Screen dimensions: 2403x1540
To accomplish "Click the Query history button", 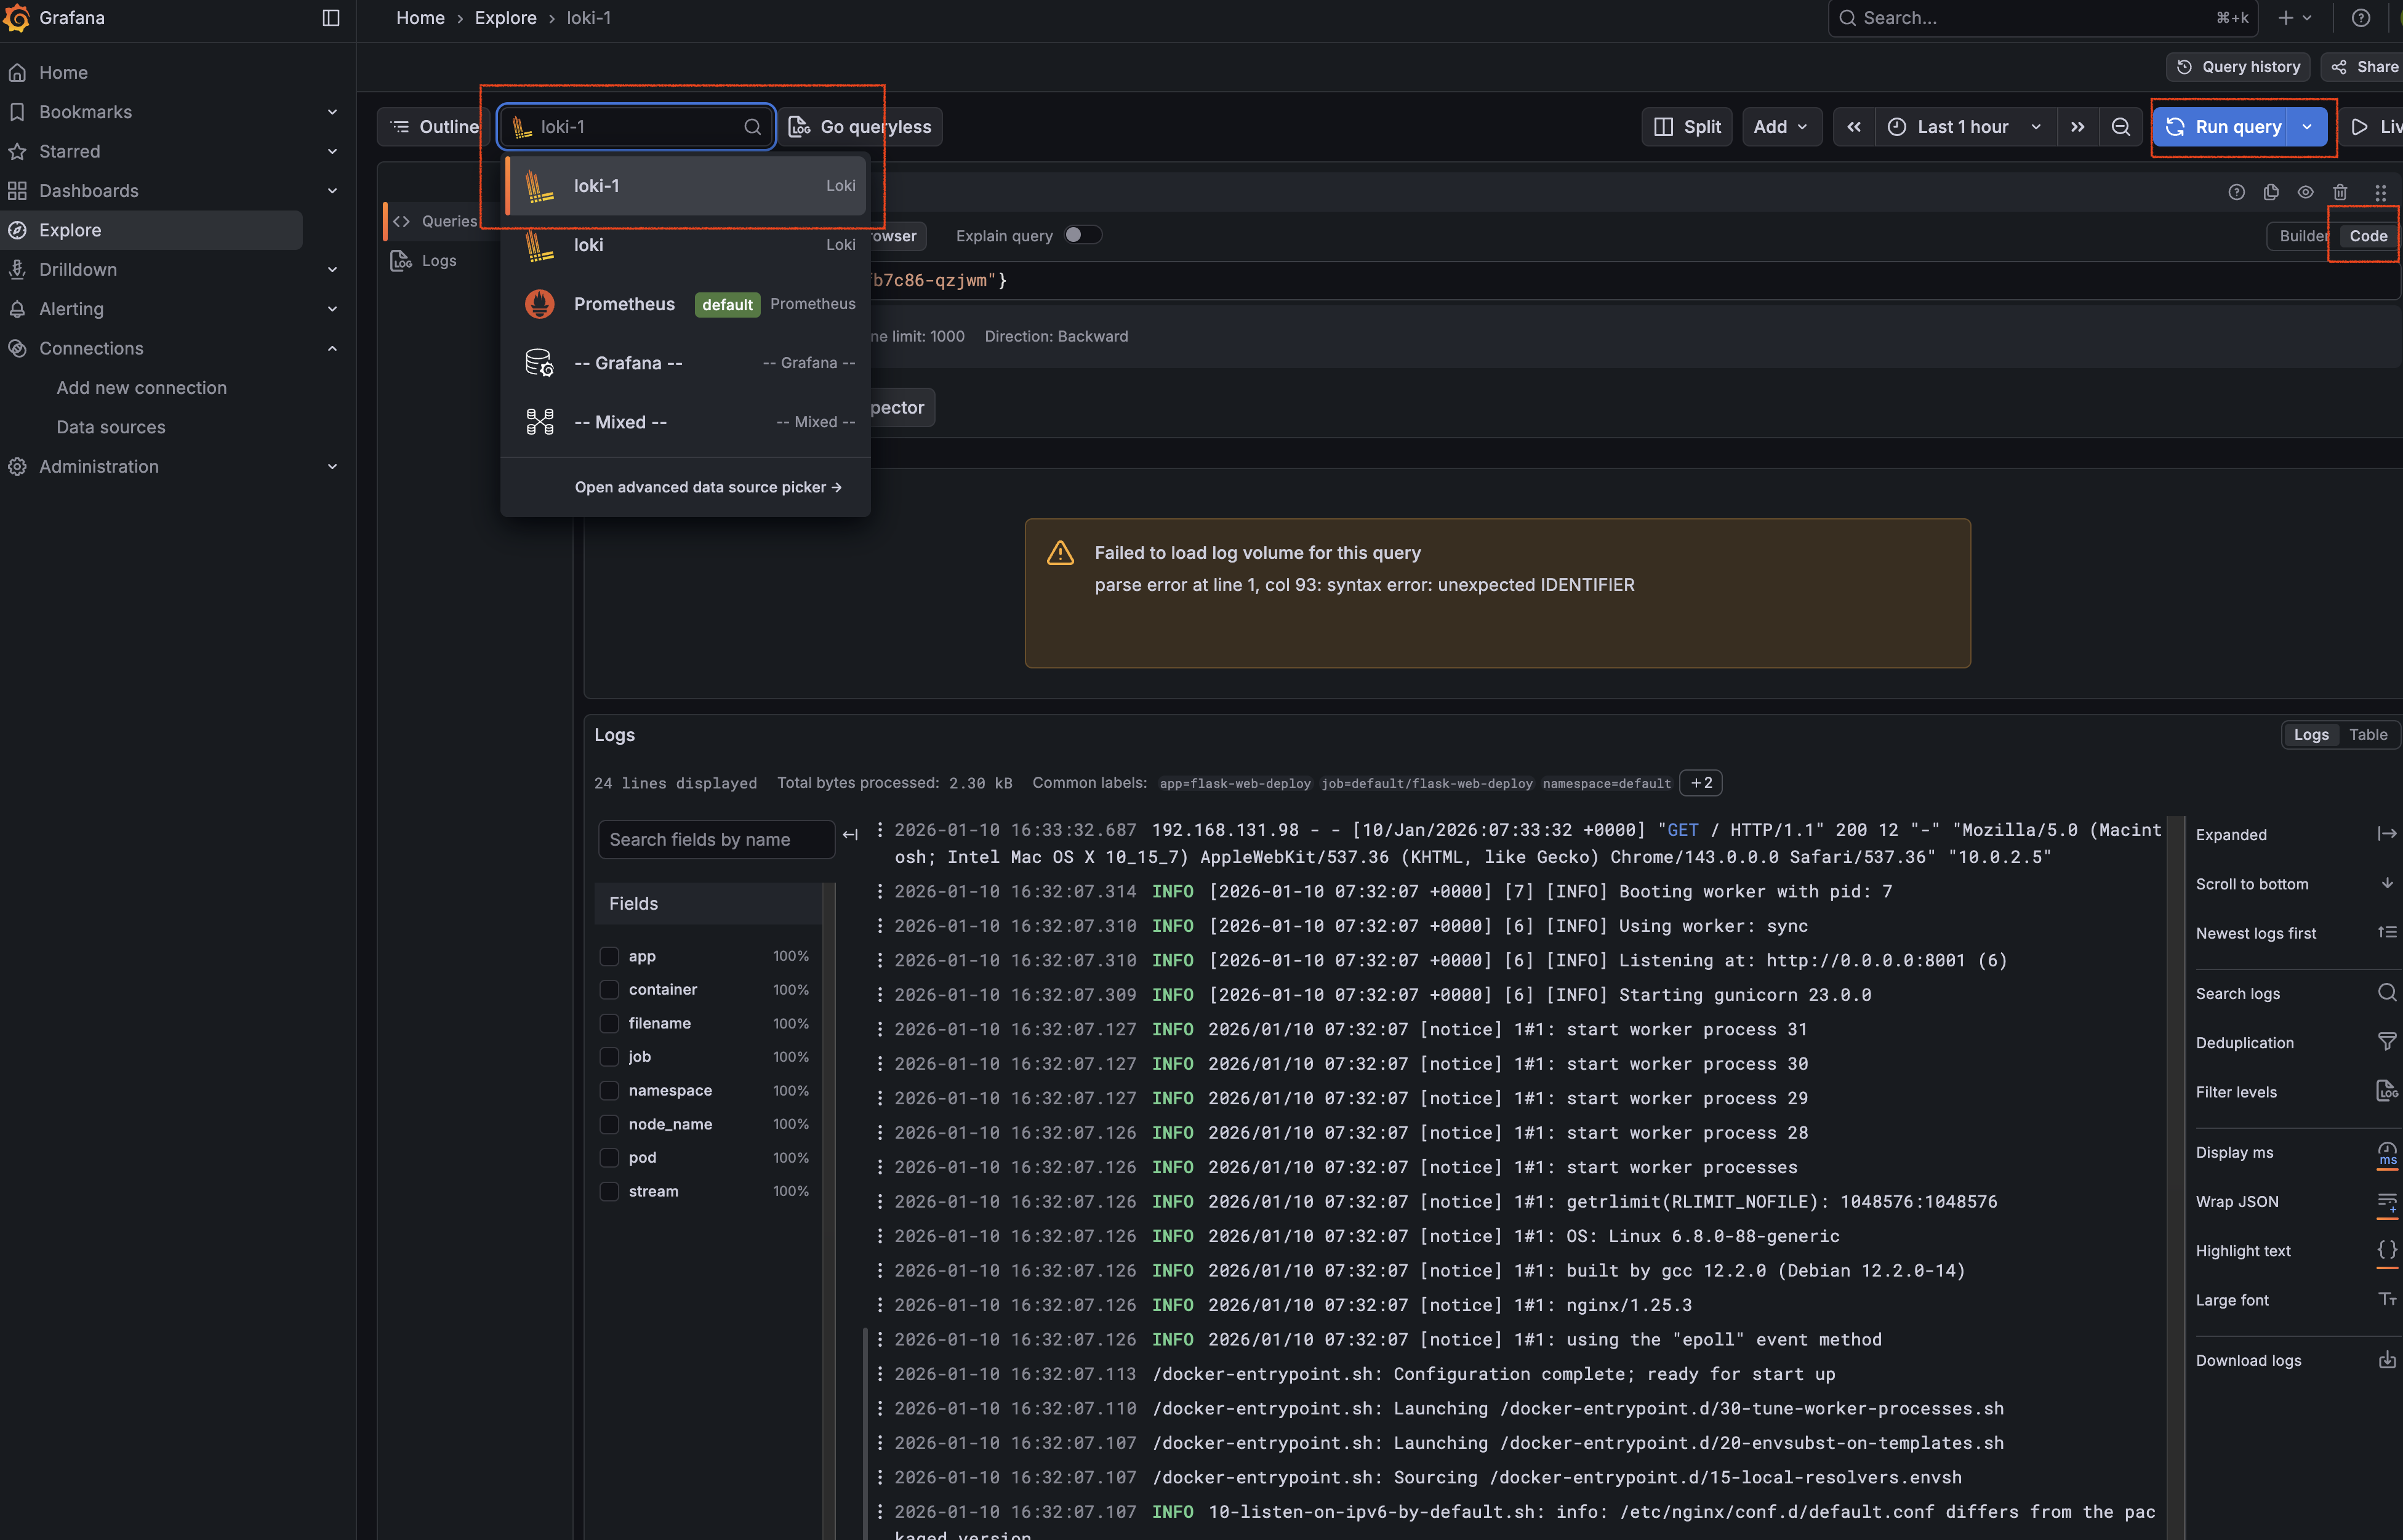I will pyautogui.click(x=2238, y=67).
